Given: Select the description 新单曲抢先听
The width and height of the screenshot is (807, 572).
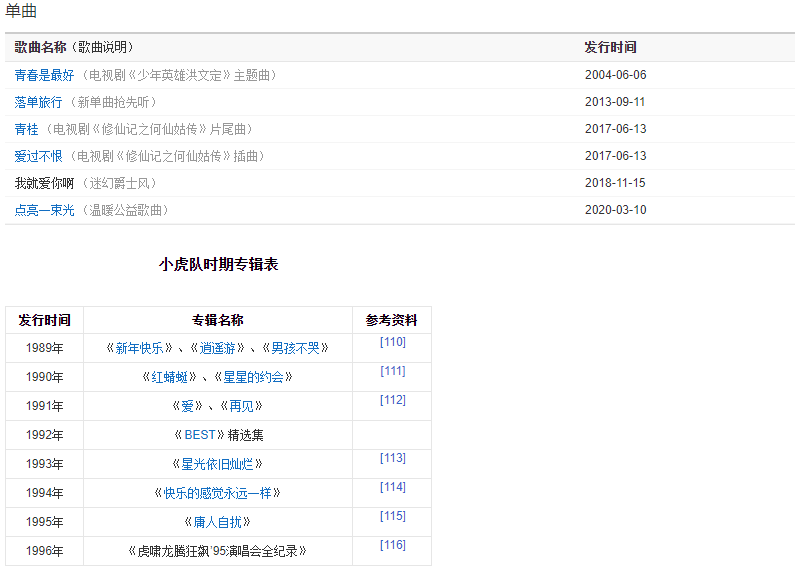Looking at the screenshot, I should click(113, 102).
